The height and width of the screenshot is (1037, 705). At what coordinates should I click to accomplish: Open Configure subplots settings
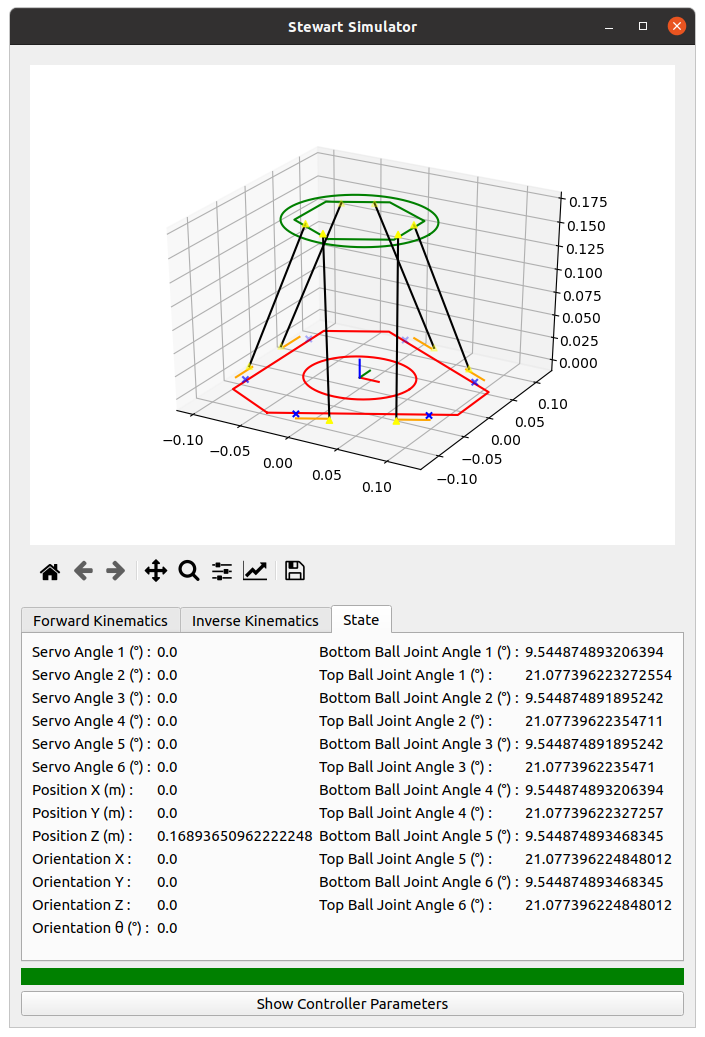coord(222,571)
